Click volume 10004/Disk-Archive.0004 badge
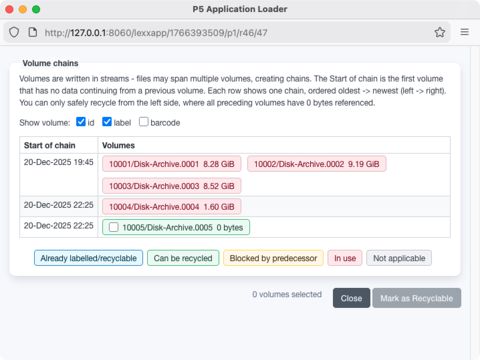This screenshot has width=480, height=360. tap(172, 207)
